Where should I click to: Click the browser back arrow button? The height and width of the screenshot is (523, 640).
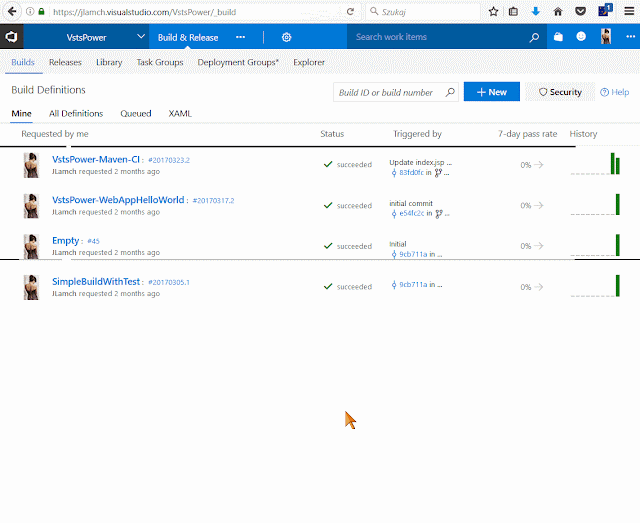click(x=12, y=11)
